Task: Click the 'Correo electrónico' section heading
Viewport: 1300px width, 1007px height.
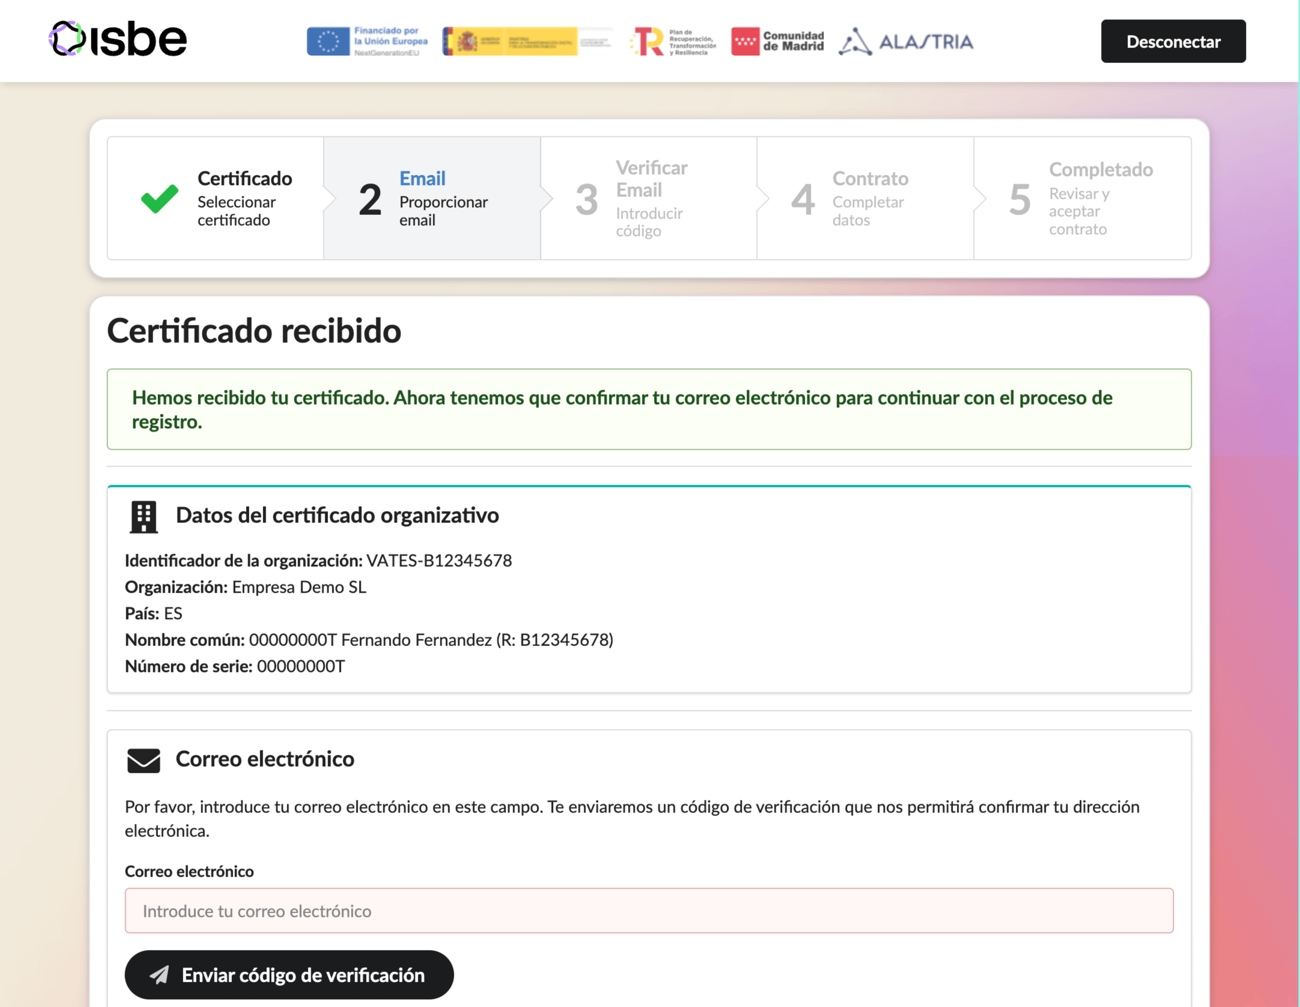Action: (x=265, y=759)
